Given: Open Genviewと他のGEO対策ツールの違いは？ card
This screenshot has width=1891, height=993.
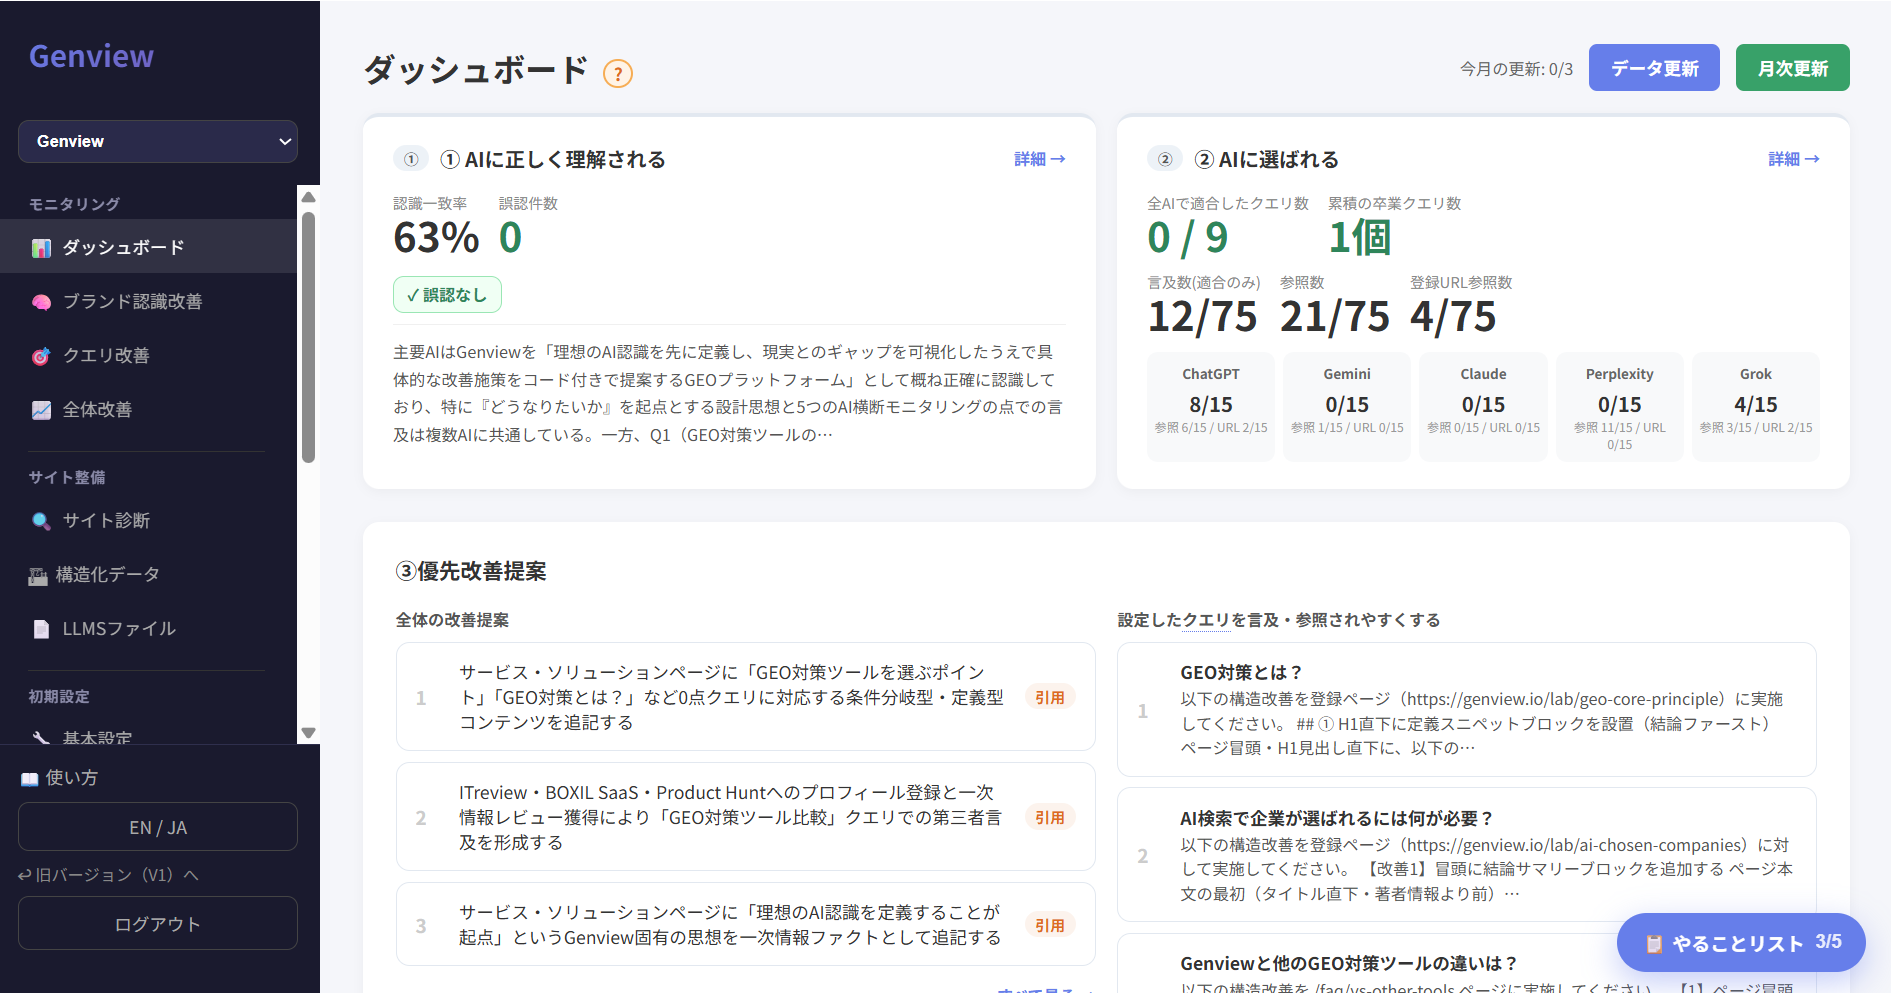Looking at the screenshot, I should pyautogui.click(x=1466, y=964).
